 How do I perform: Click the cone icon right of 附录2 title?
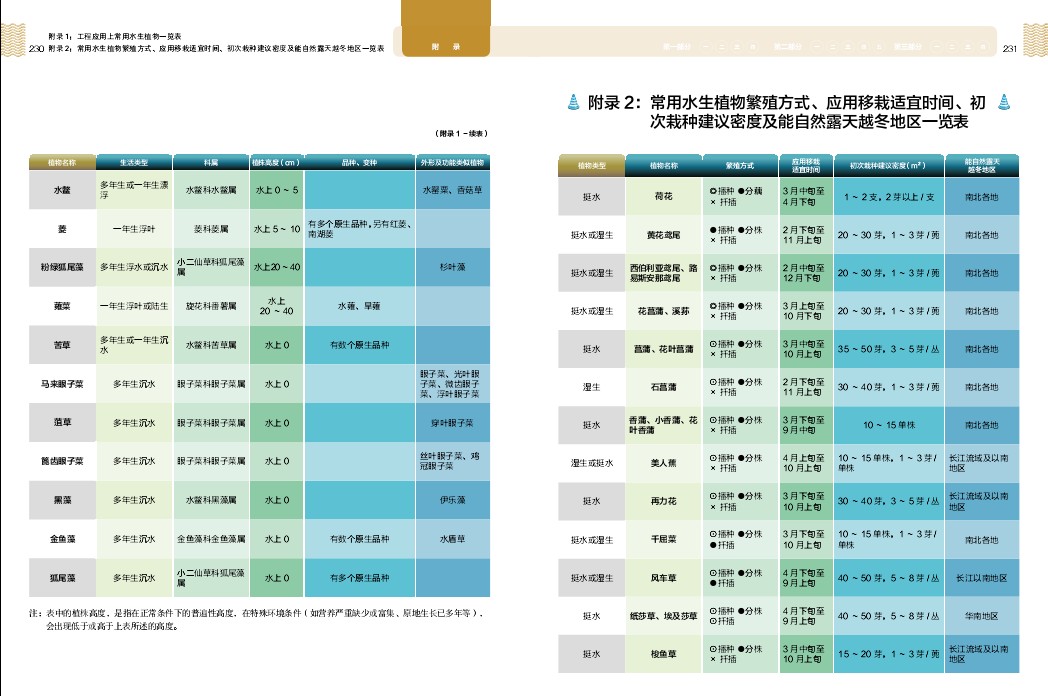click(1005, 102)
